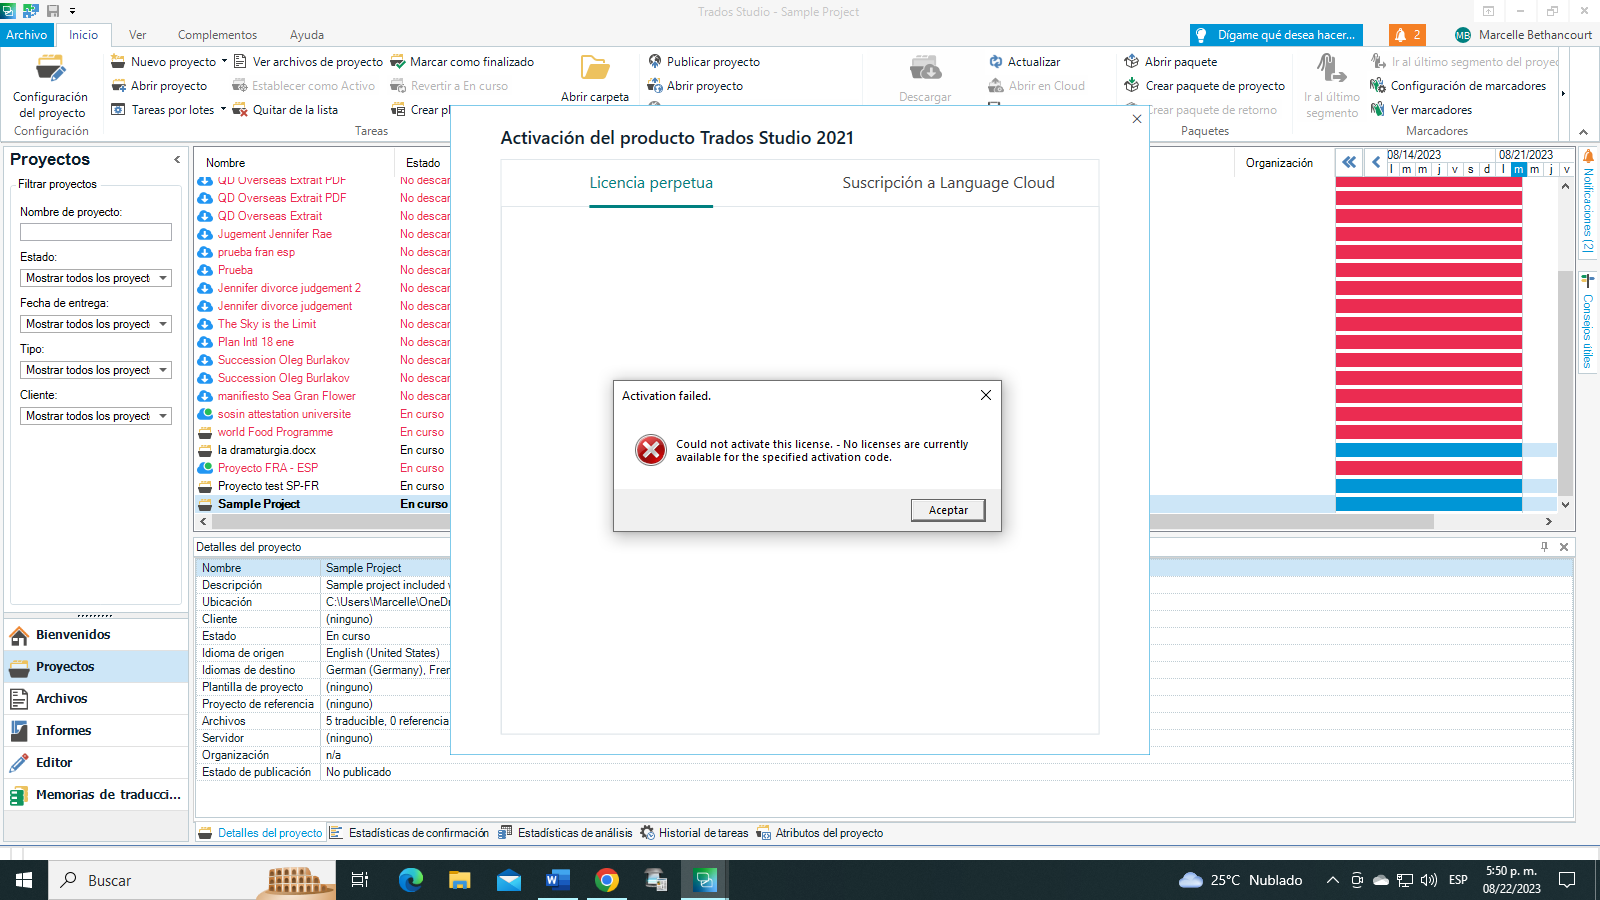Open Configuración del proyecto settings

(x=50, y=86)
